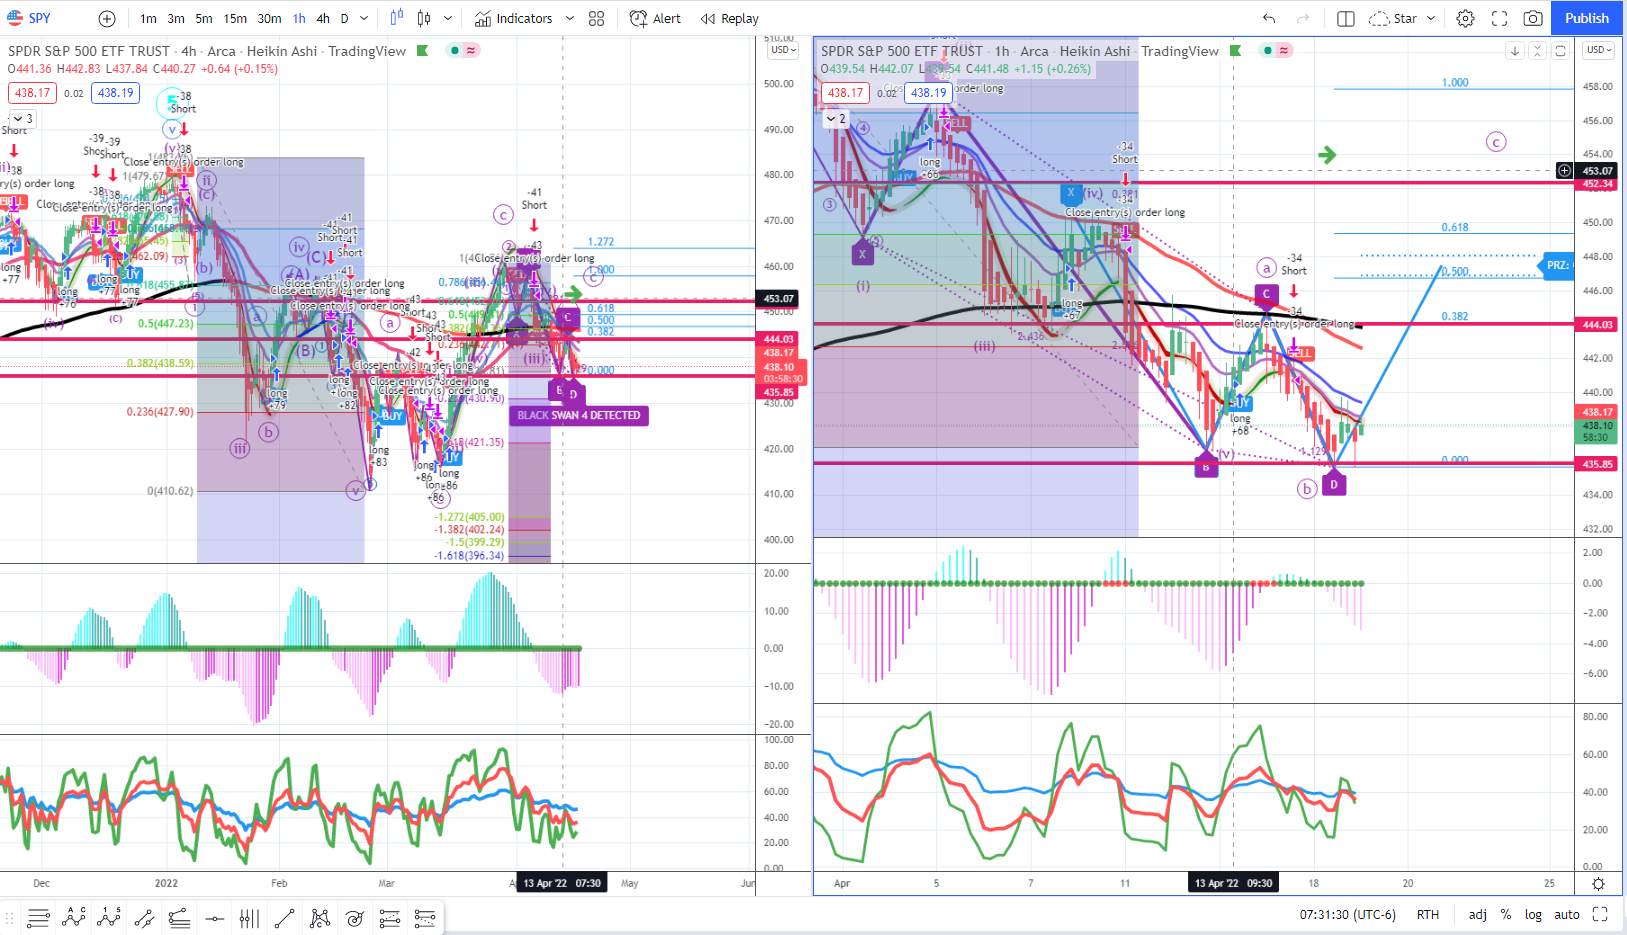Select the 15m timeframe
The image size is (1627, 935).
click(x=235, y=18)
